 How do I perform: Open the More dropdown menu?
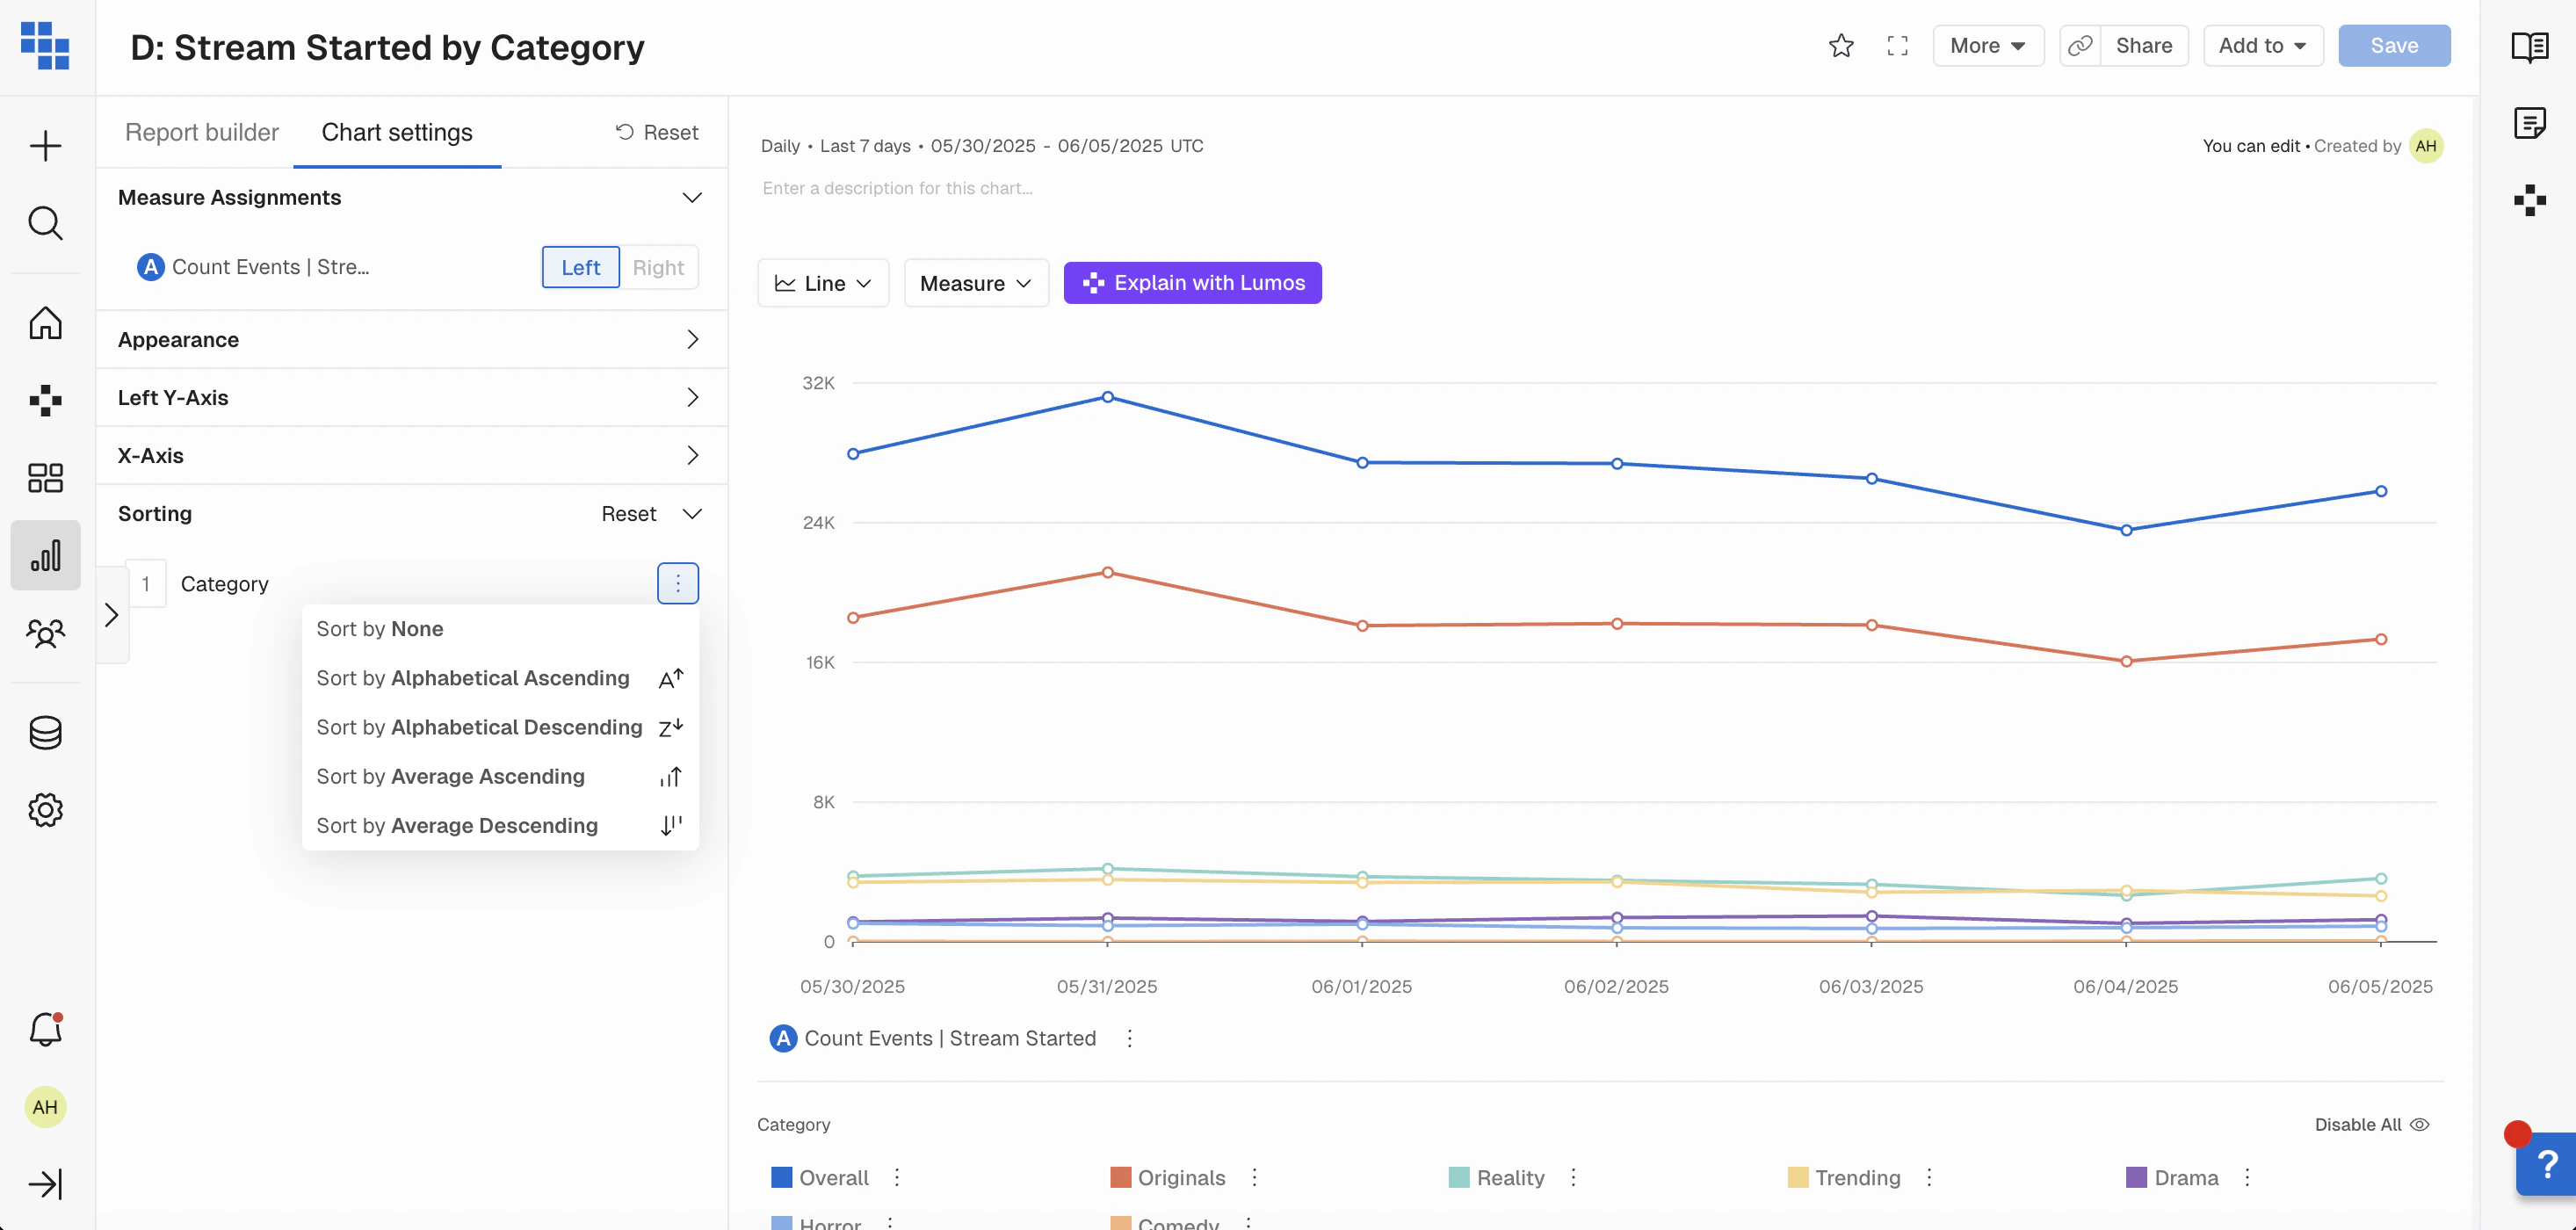tap(1987, 46)
